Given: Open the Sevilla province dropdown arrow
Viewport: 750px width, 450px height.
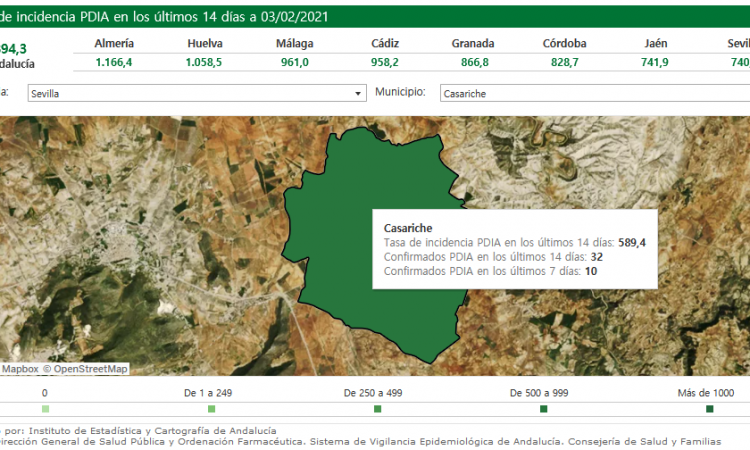Looking at the screenshot, I should click(x=359, y=93).
